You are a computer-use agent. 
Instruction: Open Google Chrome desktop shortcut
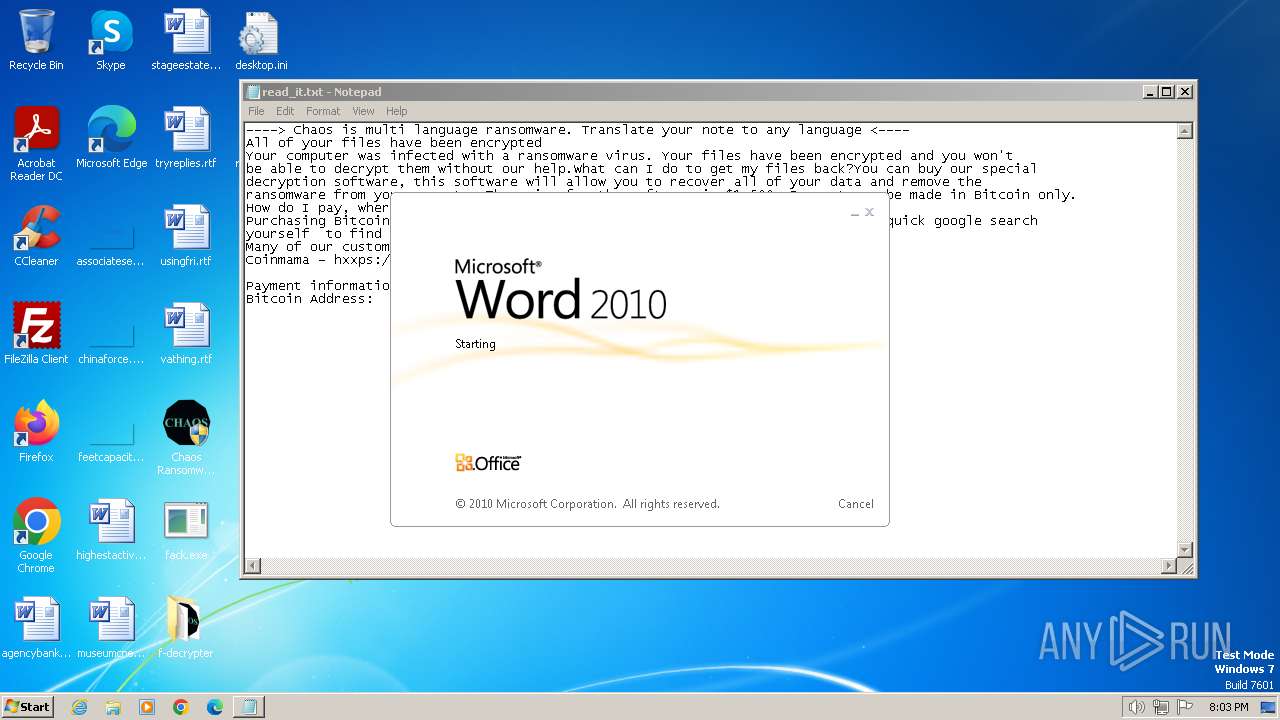tap(36, 536)
